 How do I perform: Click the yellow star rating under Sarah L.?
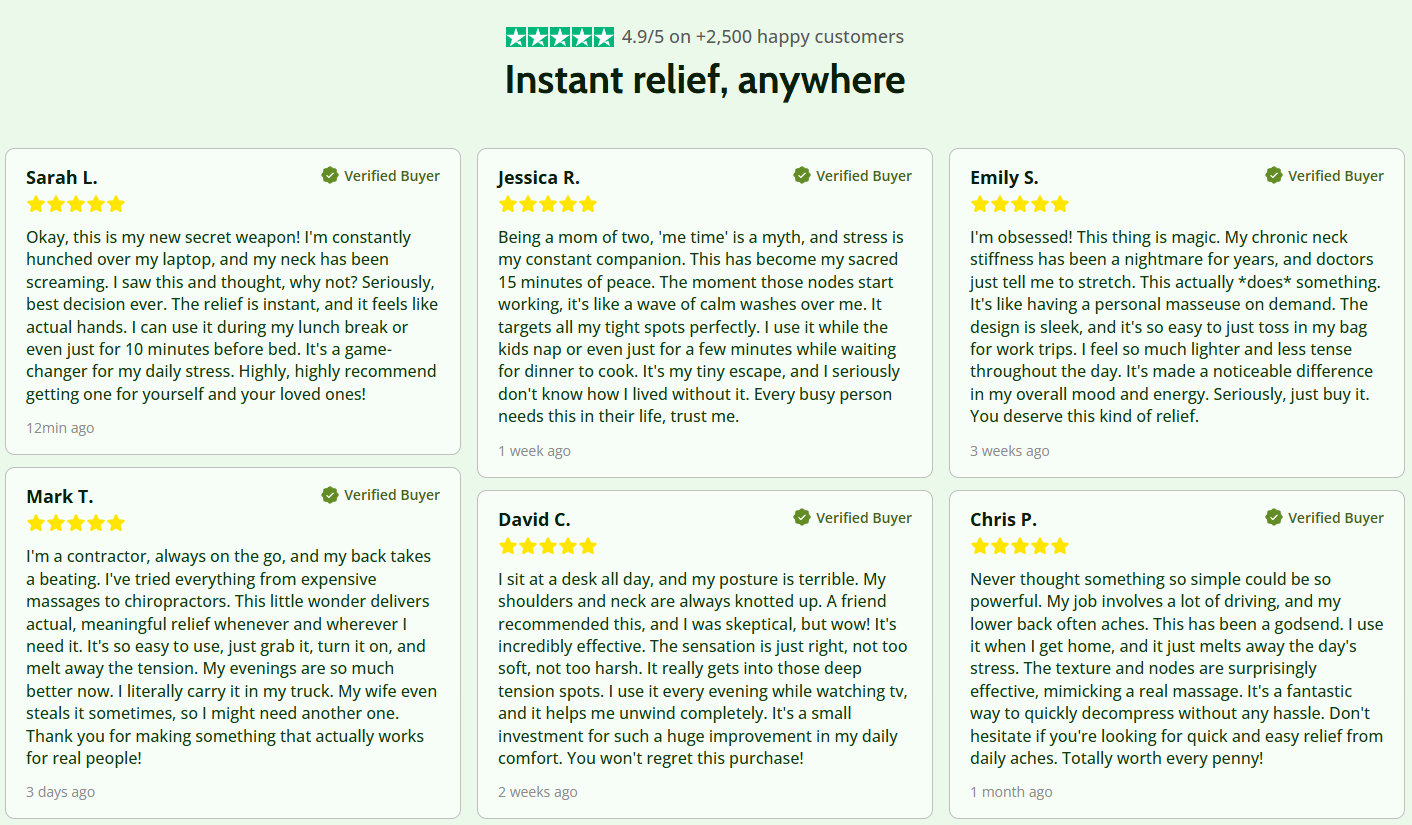[x=76, y=204]
